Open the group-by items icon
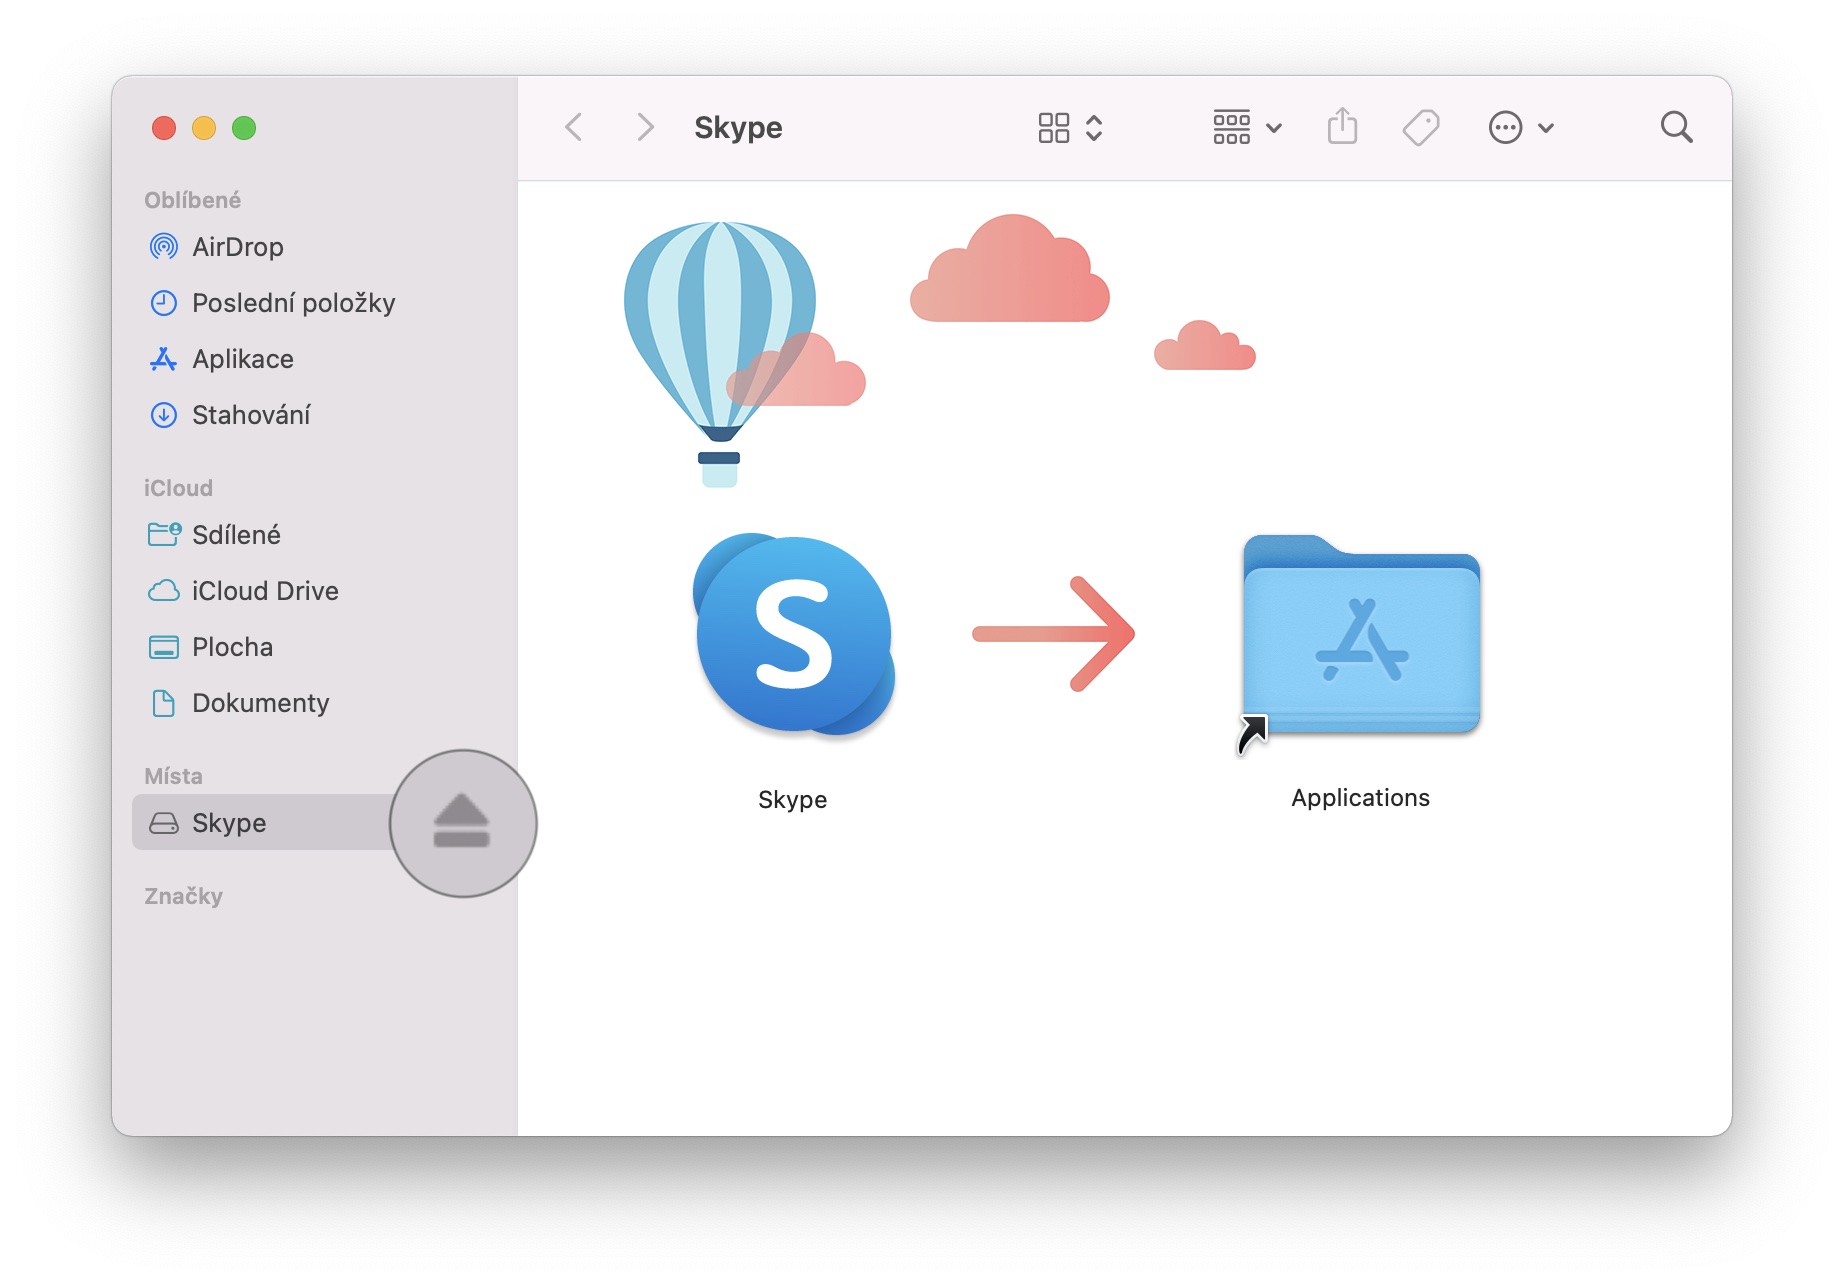 1232,127
